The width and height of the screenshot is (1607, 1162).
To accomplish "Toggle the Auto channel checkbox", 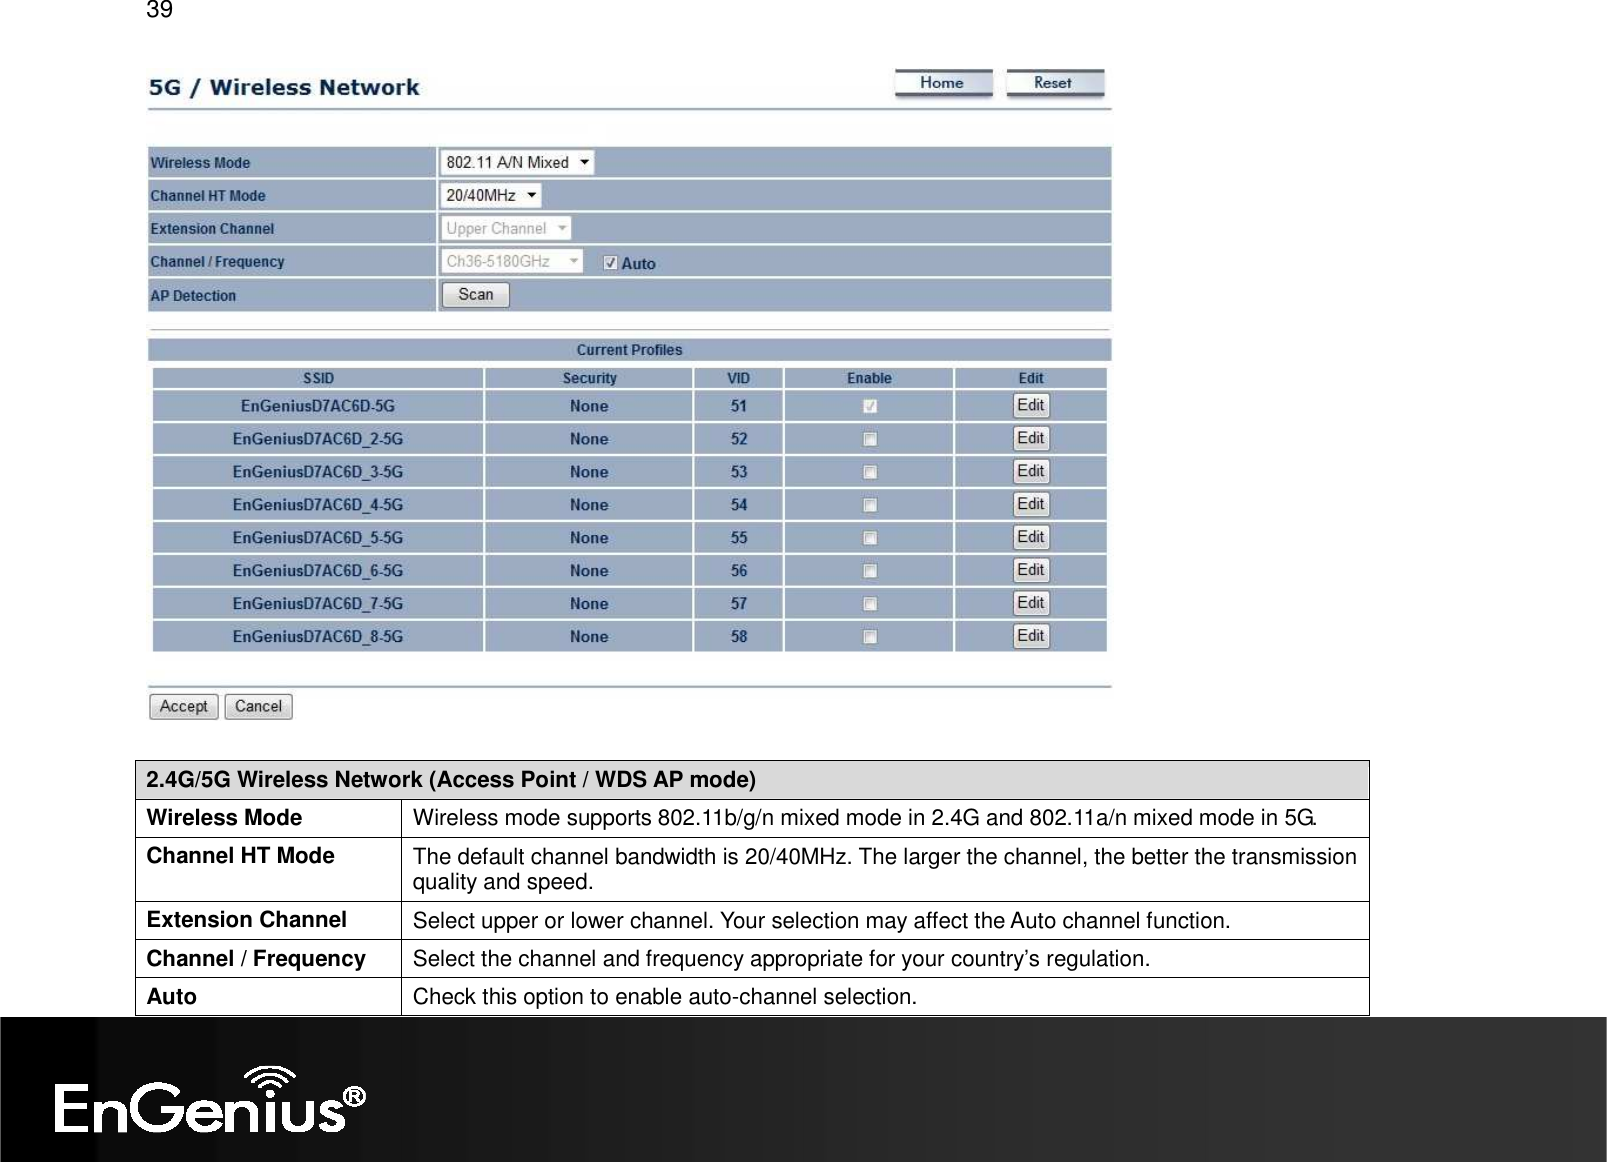I will pyautogui.click(x=610, y=263).
